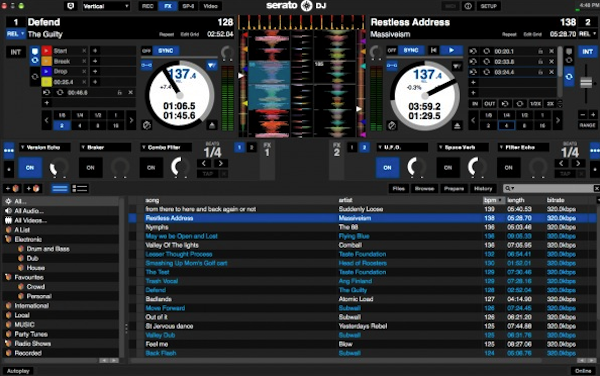
Task: Delete the Start cue point
Action: (84, 50)
